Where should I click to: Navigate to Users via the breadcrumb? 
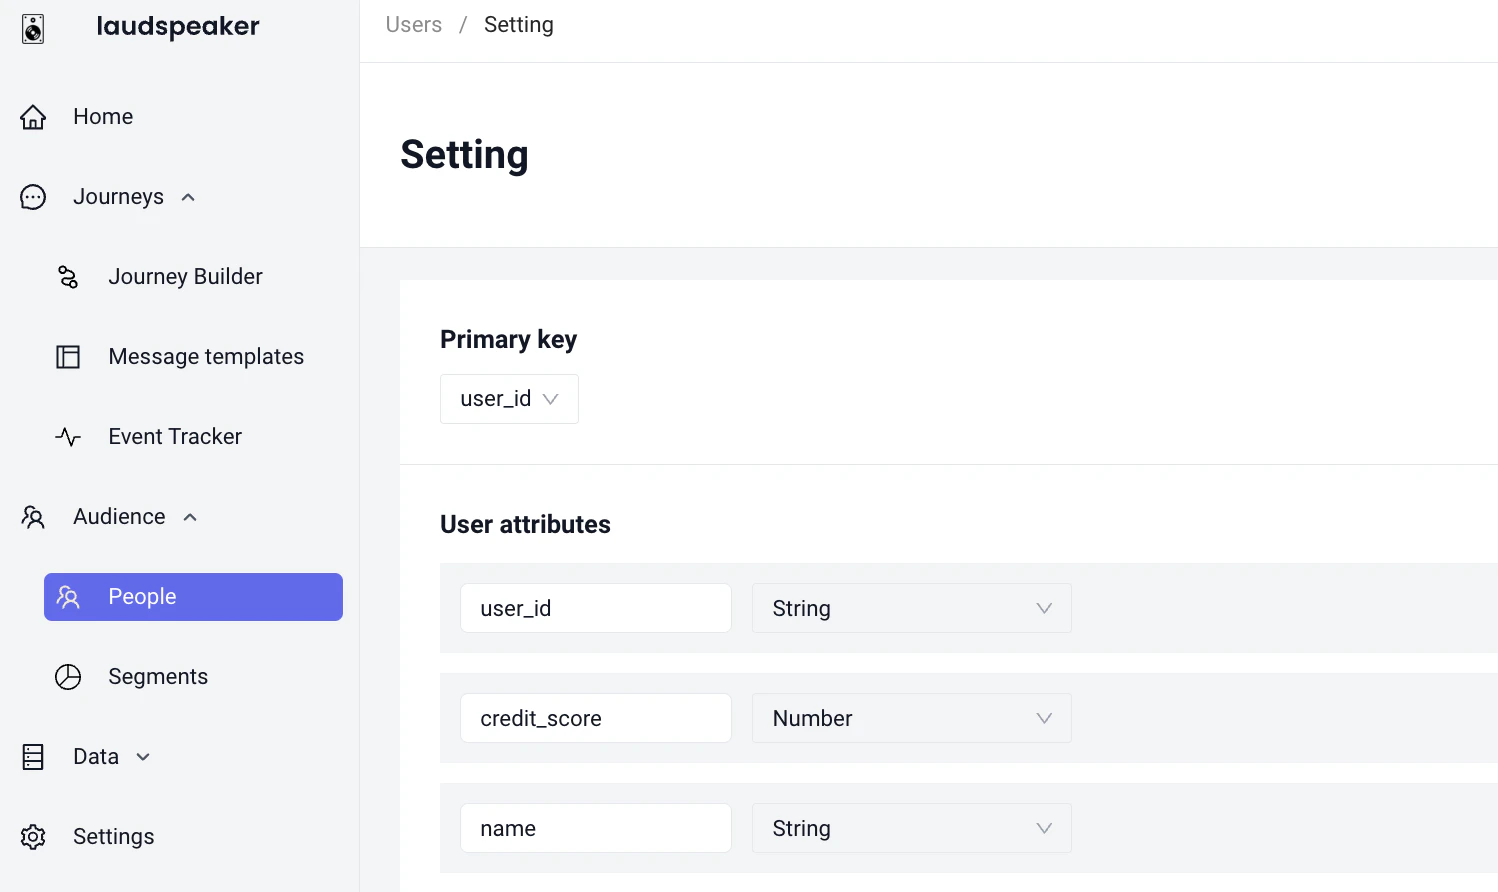click(413, 24)
